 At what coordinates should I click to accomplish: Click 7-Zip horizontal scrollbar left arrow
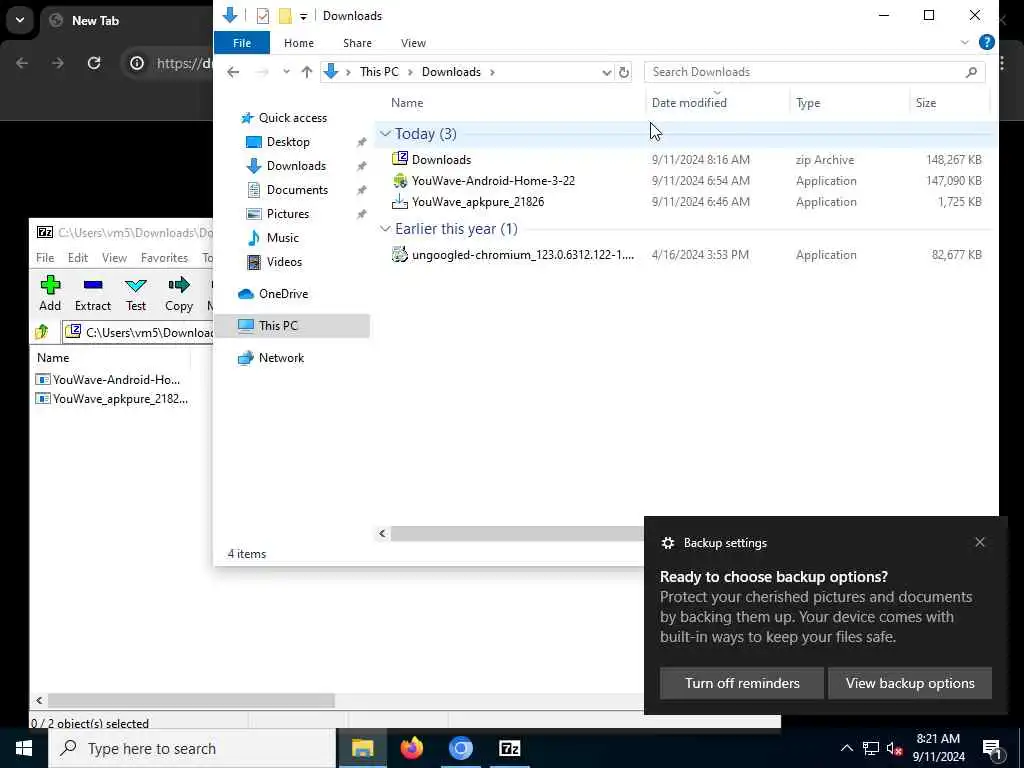[39, 700]
